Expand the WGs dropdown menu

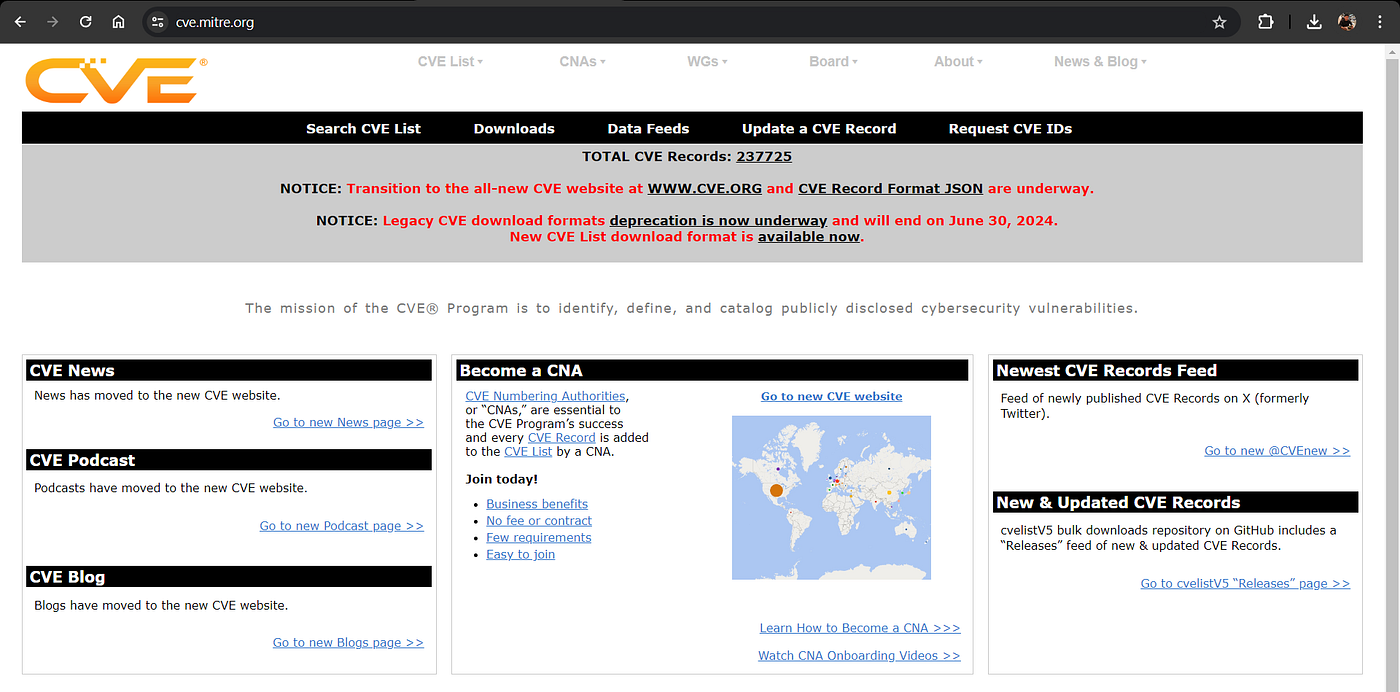click(x=707, y=61)
